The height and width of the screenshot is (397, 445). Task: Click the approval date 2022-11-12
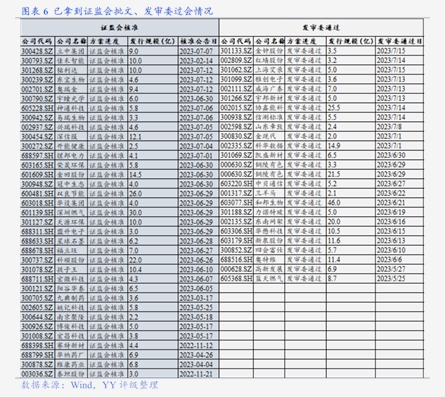(x=196, y=346)
